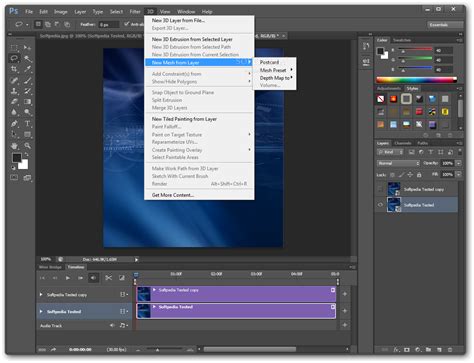This screenshot has height=363, width=474.
Task: Select the Dodge tool
Action: click(x=27, y=112)
